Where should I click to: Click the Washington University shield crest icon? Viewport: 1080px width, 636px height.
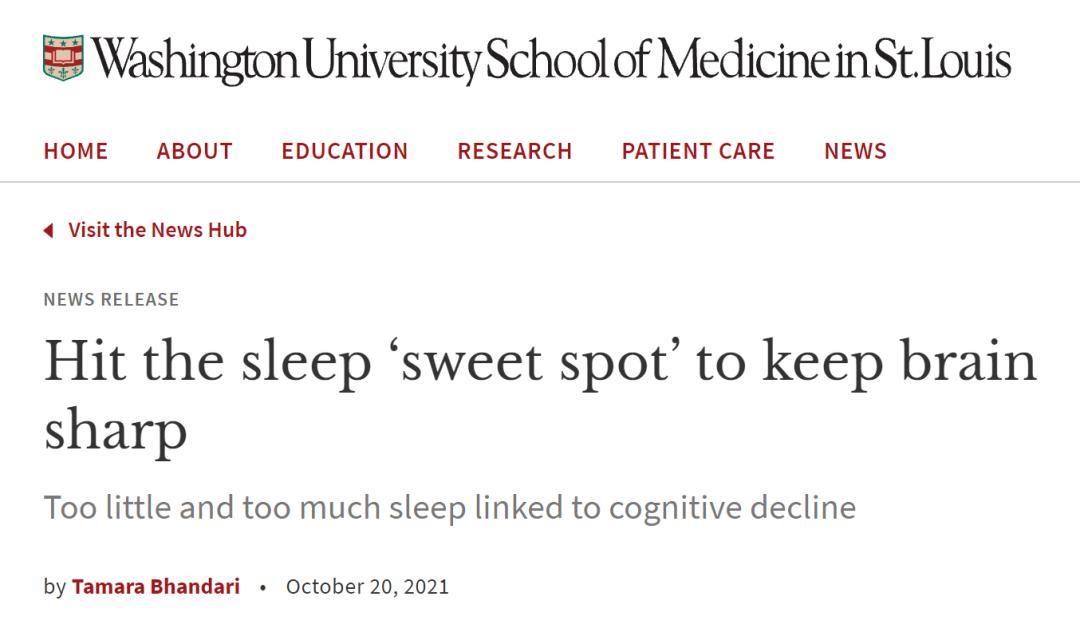[64, 58]
